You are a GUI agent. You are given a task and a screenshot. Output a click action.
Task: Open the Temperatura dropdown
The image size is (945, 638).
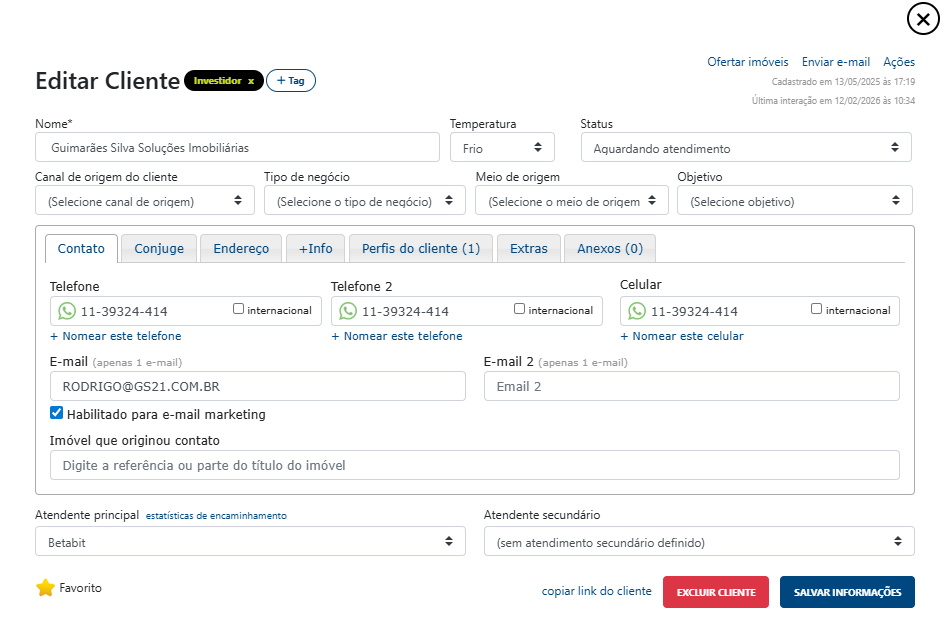click(x=502, y=148)
